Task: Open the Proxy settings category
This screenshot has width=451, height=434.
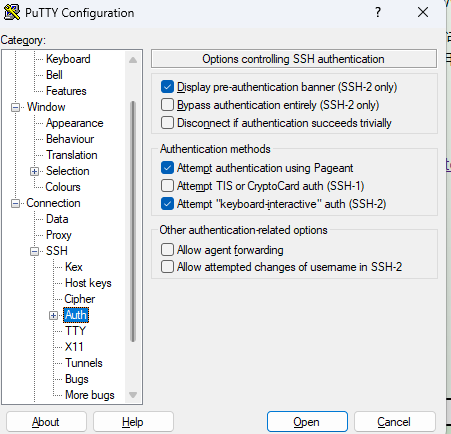Action: [x=59, y=235]
